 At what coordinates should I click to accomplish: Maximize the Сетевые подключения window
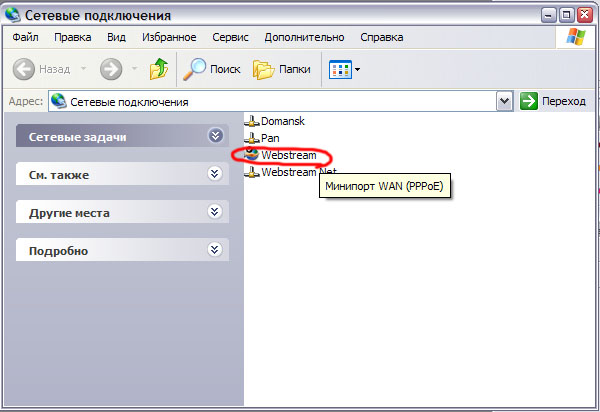(x=566, y=15)
